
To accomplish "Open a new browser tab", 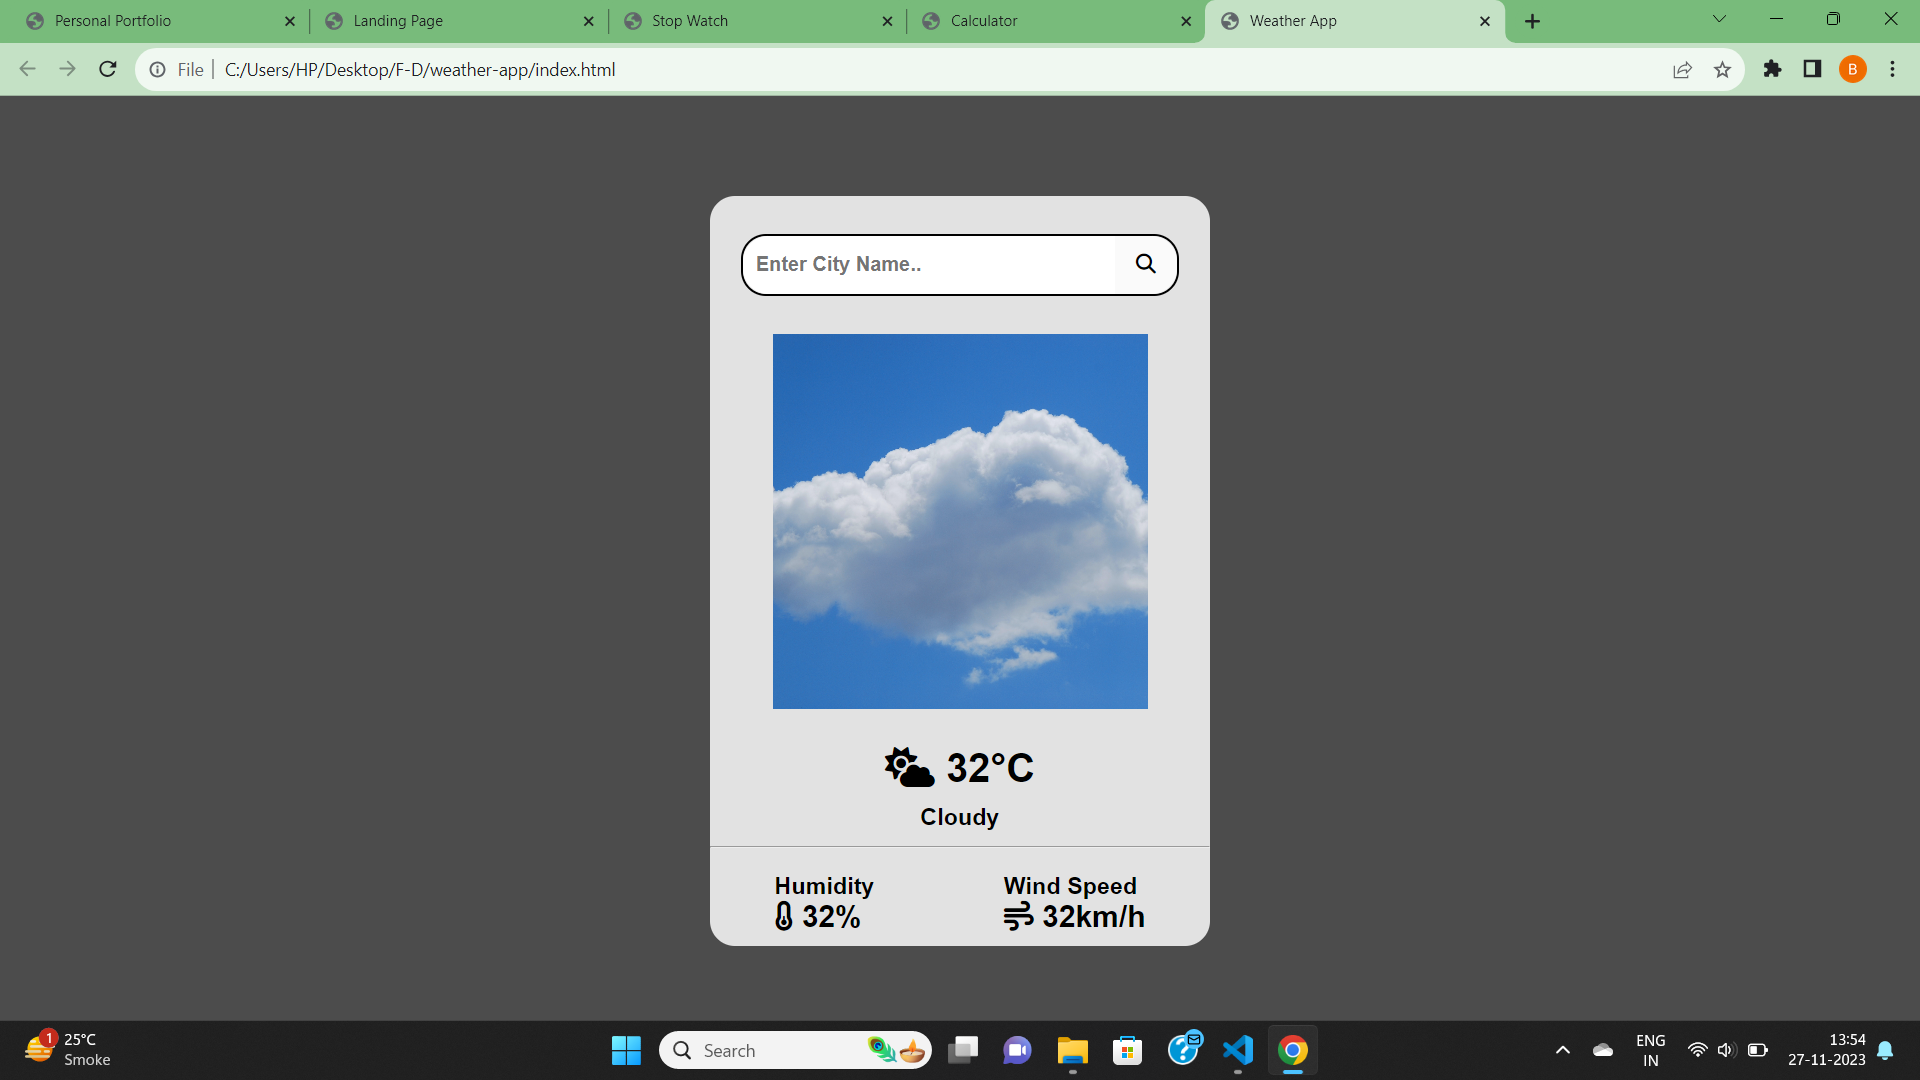I will click(1532, 21).
